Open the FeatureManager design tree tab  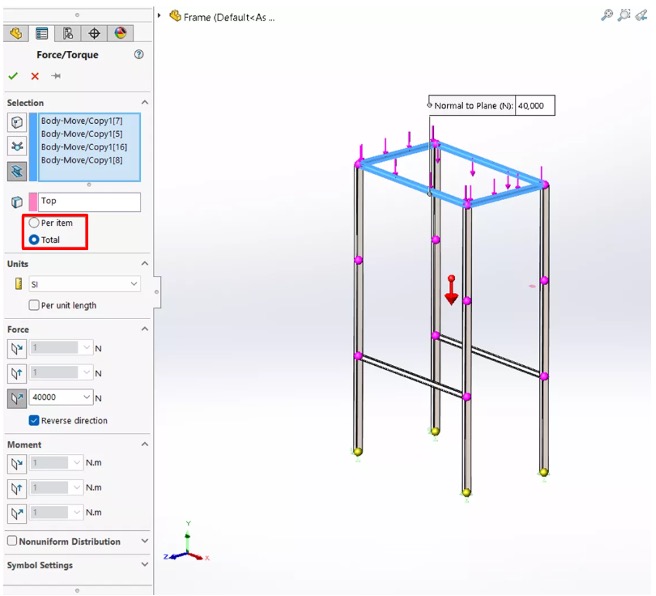point(16,33)
